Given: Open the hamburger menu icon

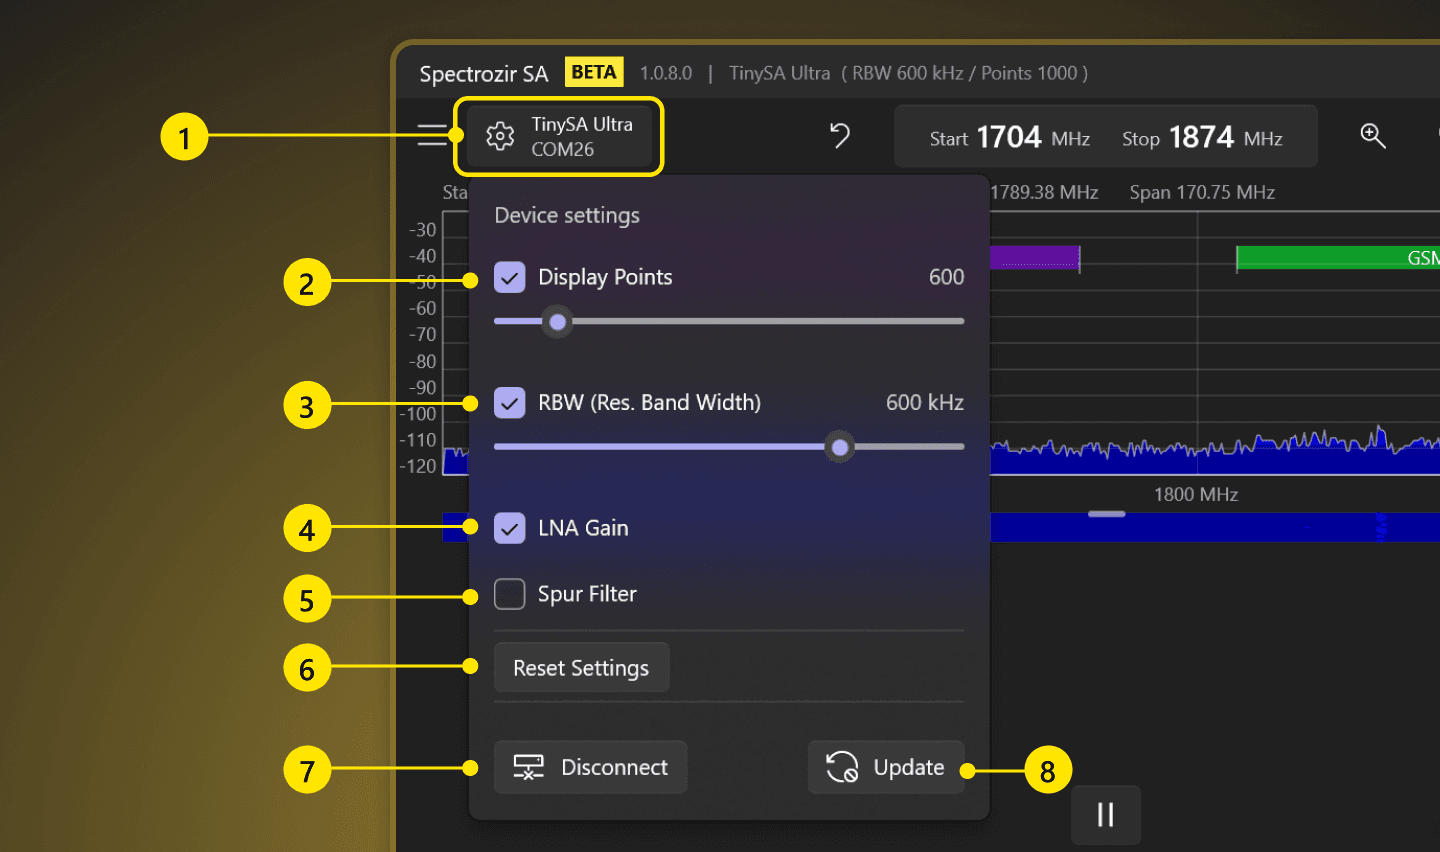Looking at the screenshot, I should click(x=432, y=135).
